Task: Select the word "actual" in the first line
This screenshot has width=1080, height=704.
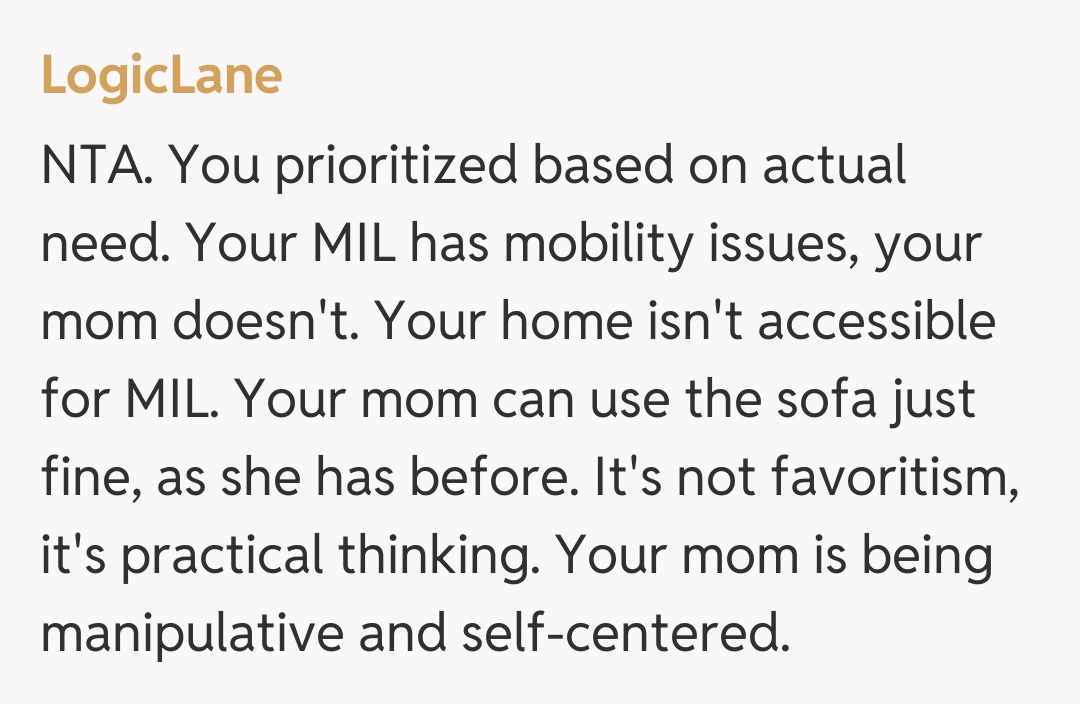Action: click(x=834, y=167)
